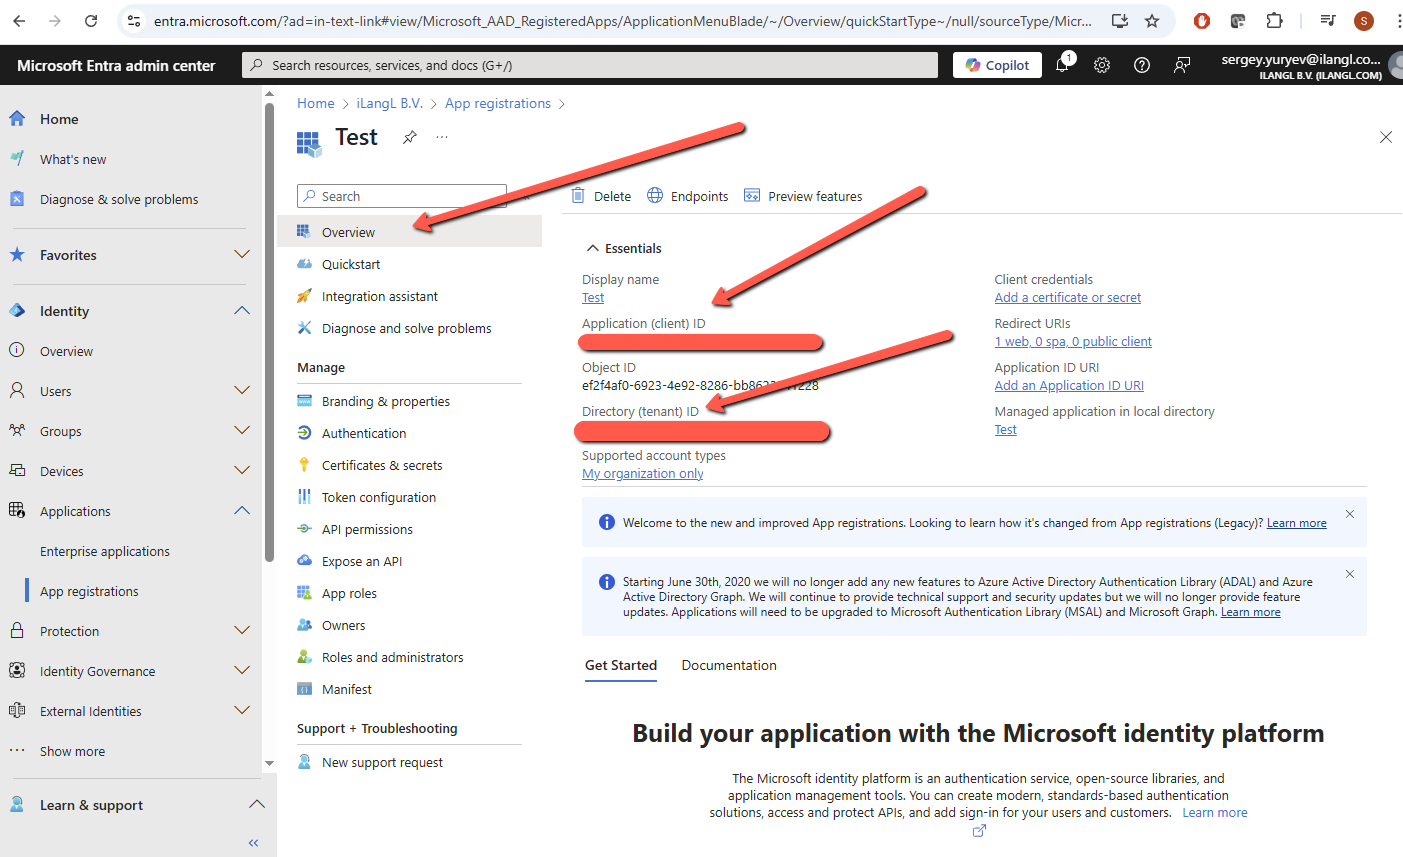The height and width of the screenshot is (857, 1403).
Task: Click Add a certificate or secret
Action: point(1068,297)
